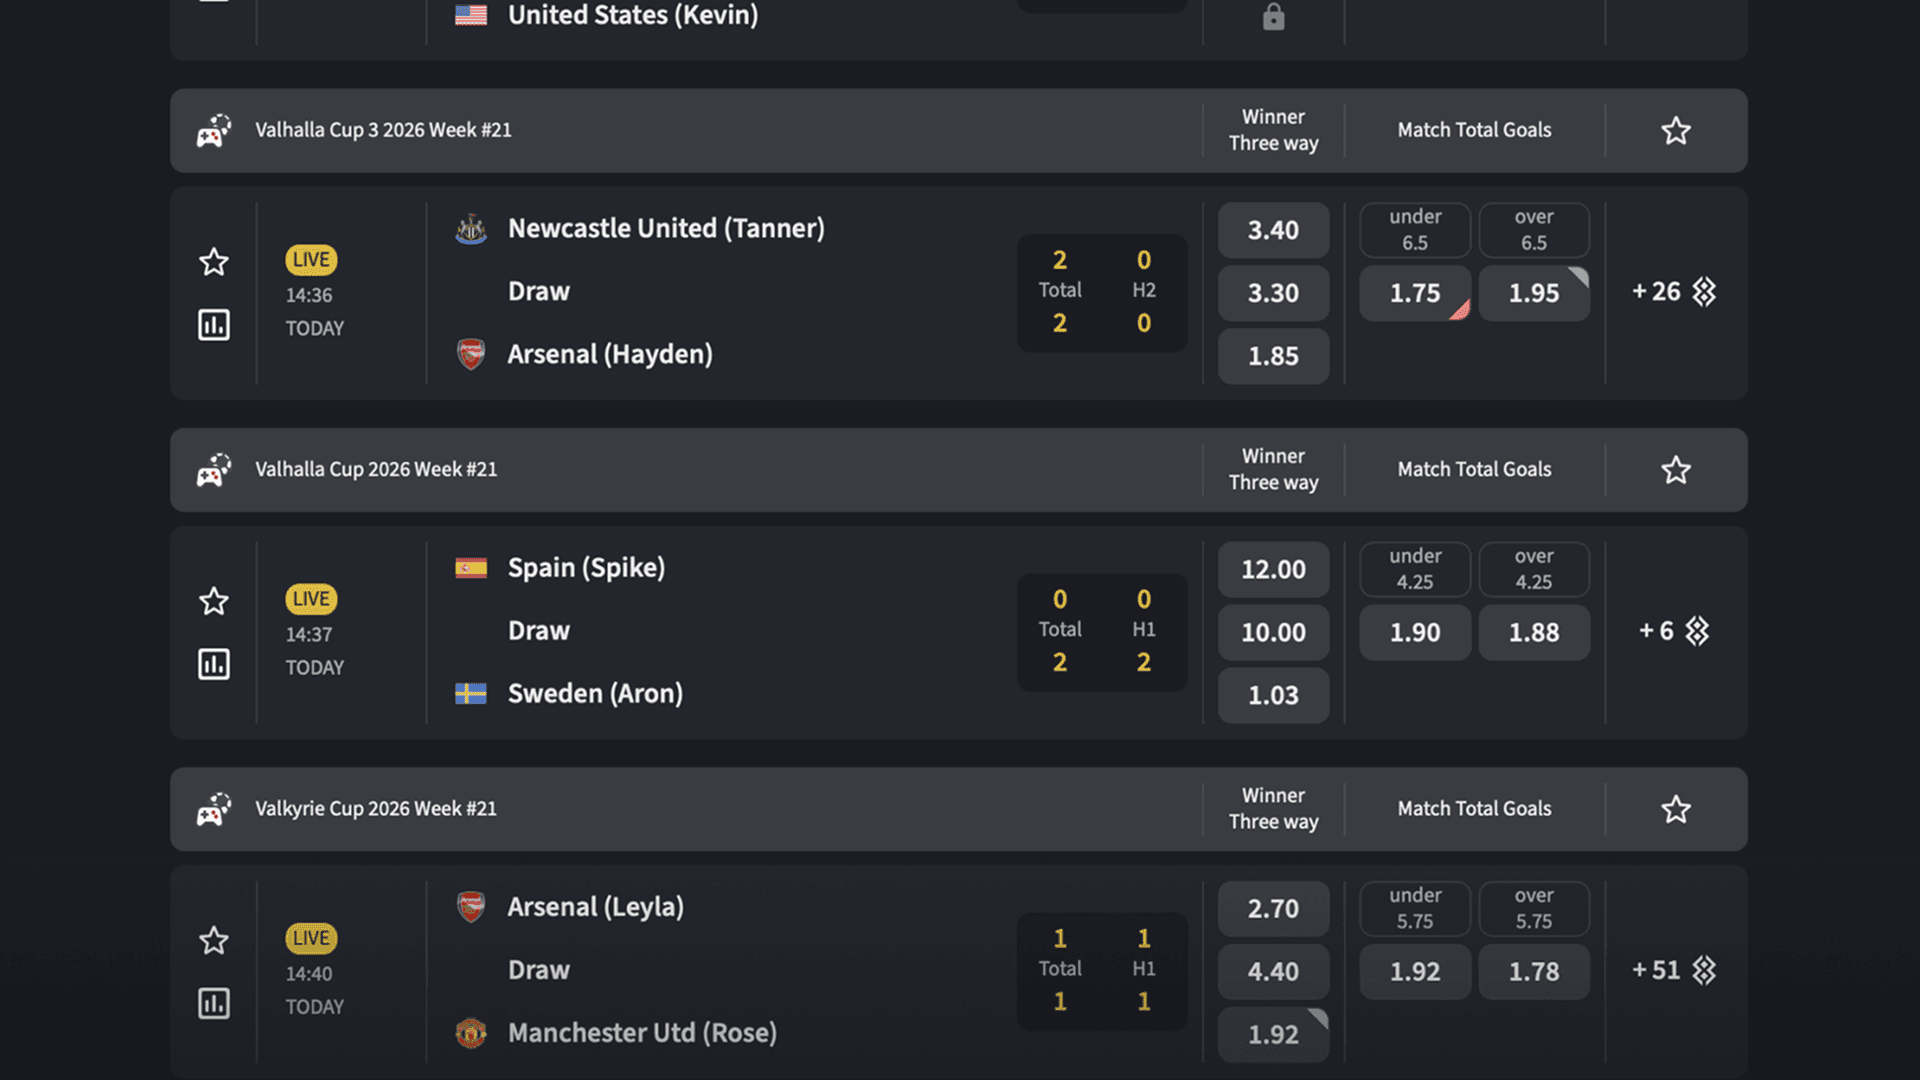The height and width of the screenshot is (1080, 1920).
Task: Open Valhalla Cup 2026 Week #21 league
Action: pos(376,469)
